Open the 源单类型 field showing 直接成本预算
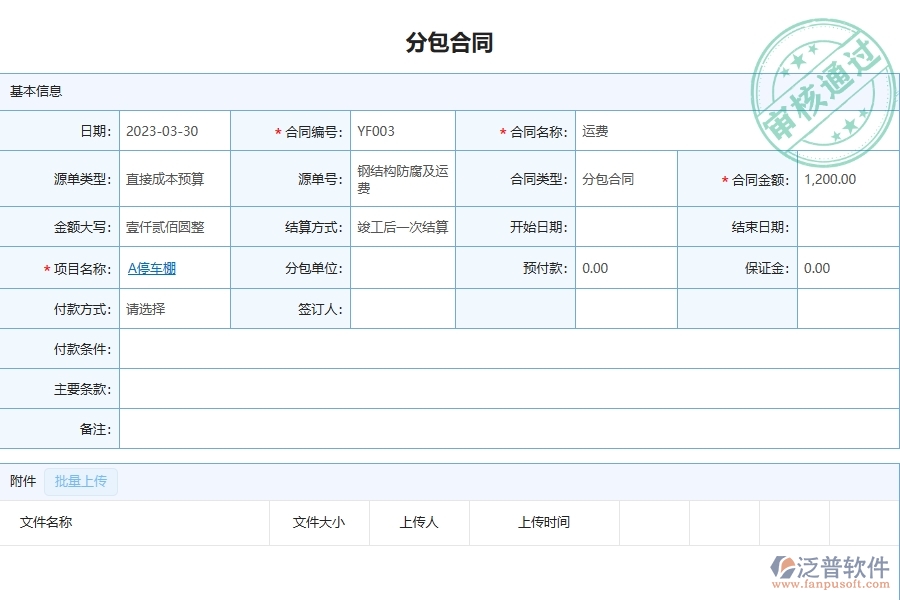Viewport: 900px width, 600px height. pos(172,179)
